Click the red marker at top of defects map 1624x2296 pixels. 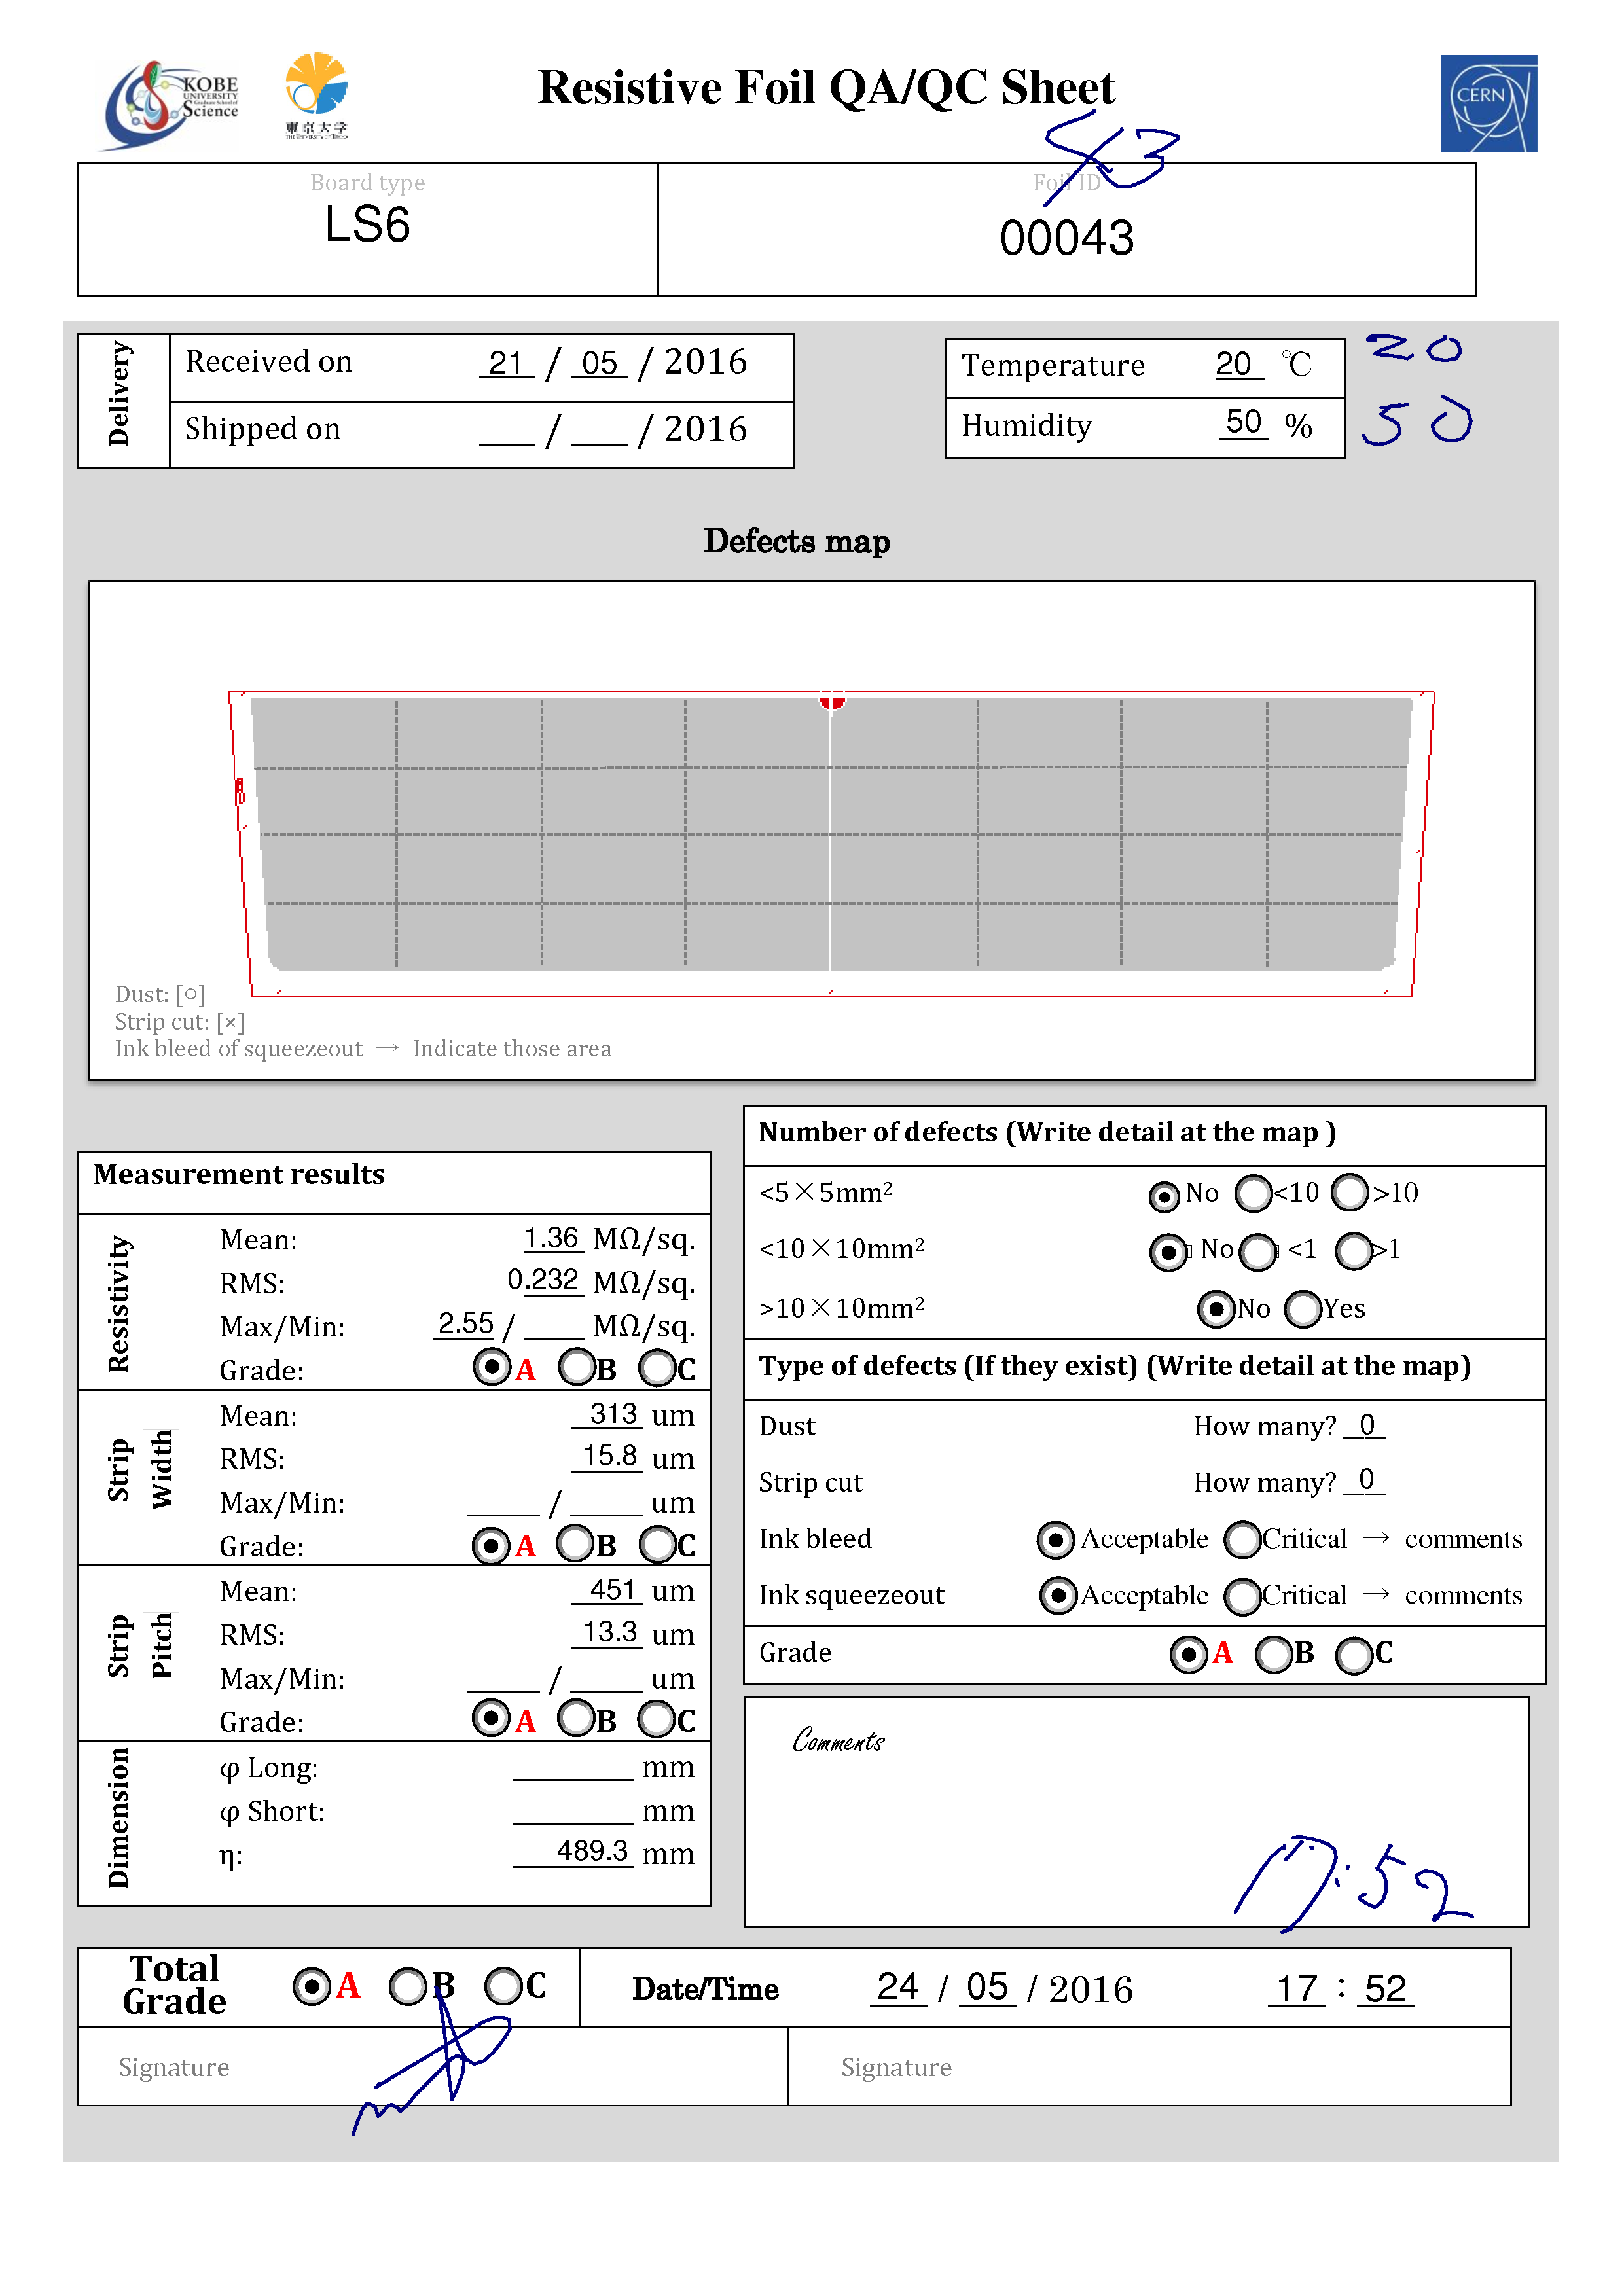(832, 700)
